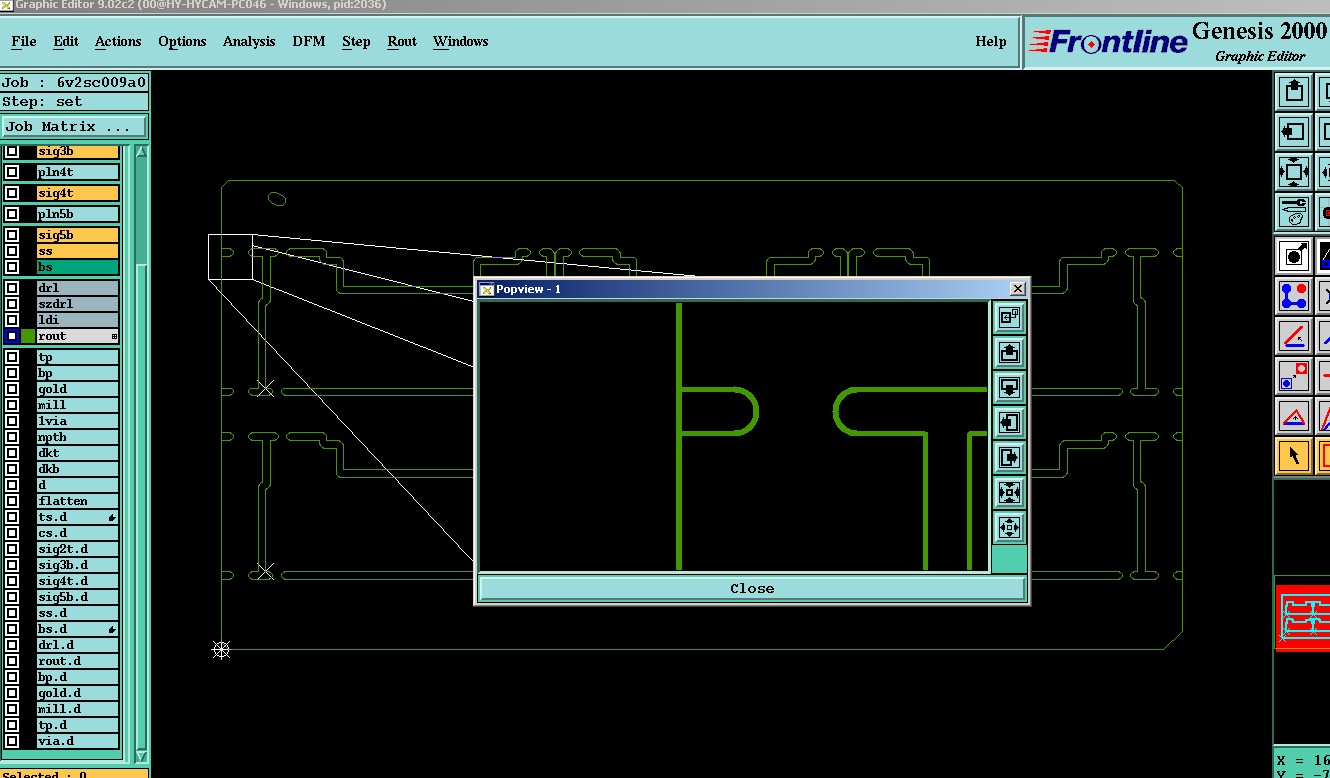
Task: Open display settings wrench-and-palette icon
Action: point(1294,211)
